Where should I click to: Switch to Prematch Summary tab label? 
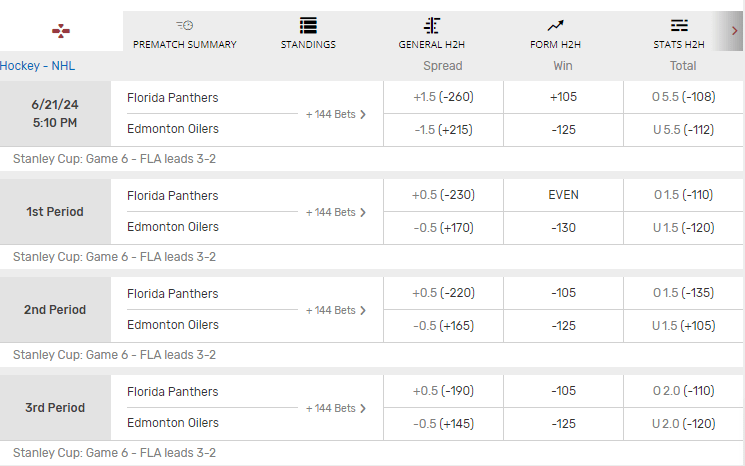(x=185, y=44)
